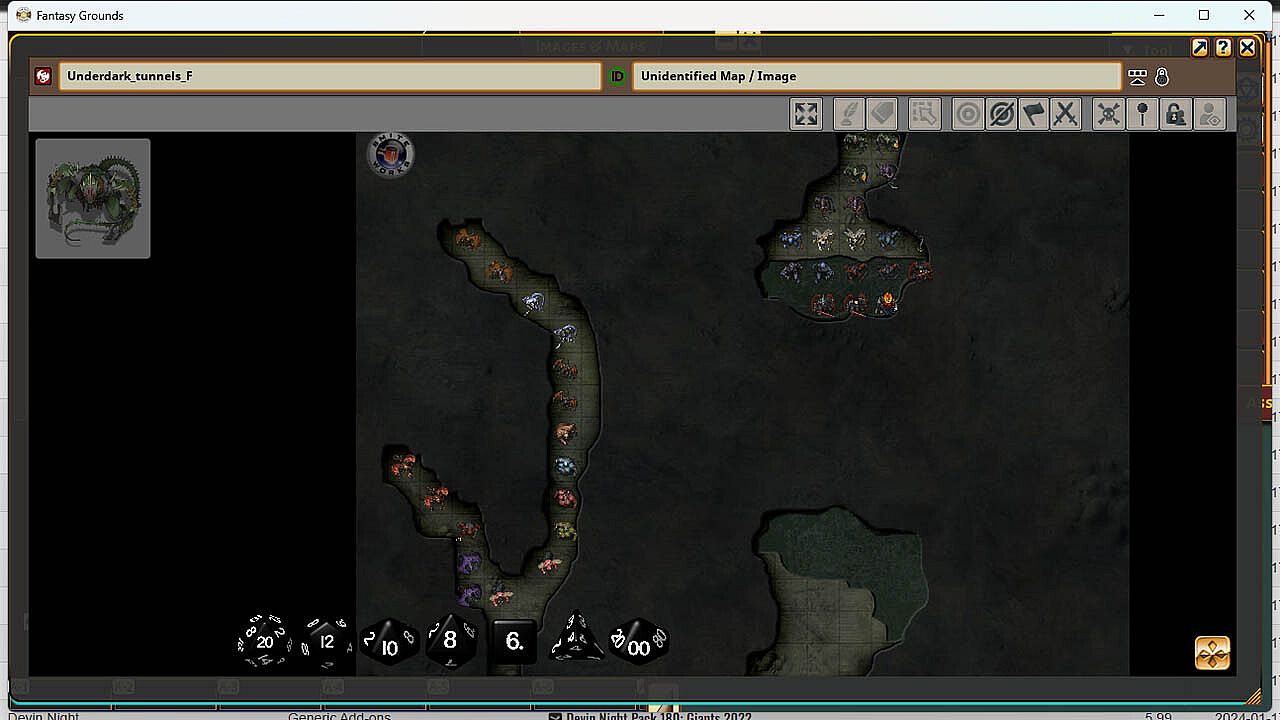Click the Underdark_tunnels_F name field
The image size is (1280, 720).
330,76
